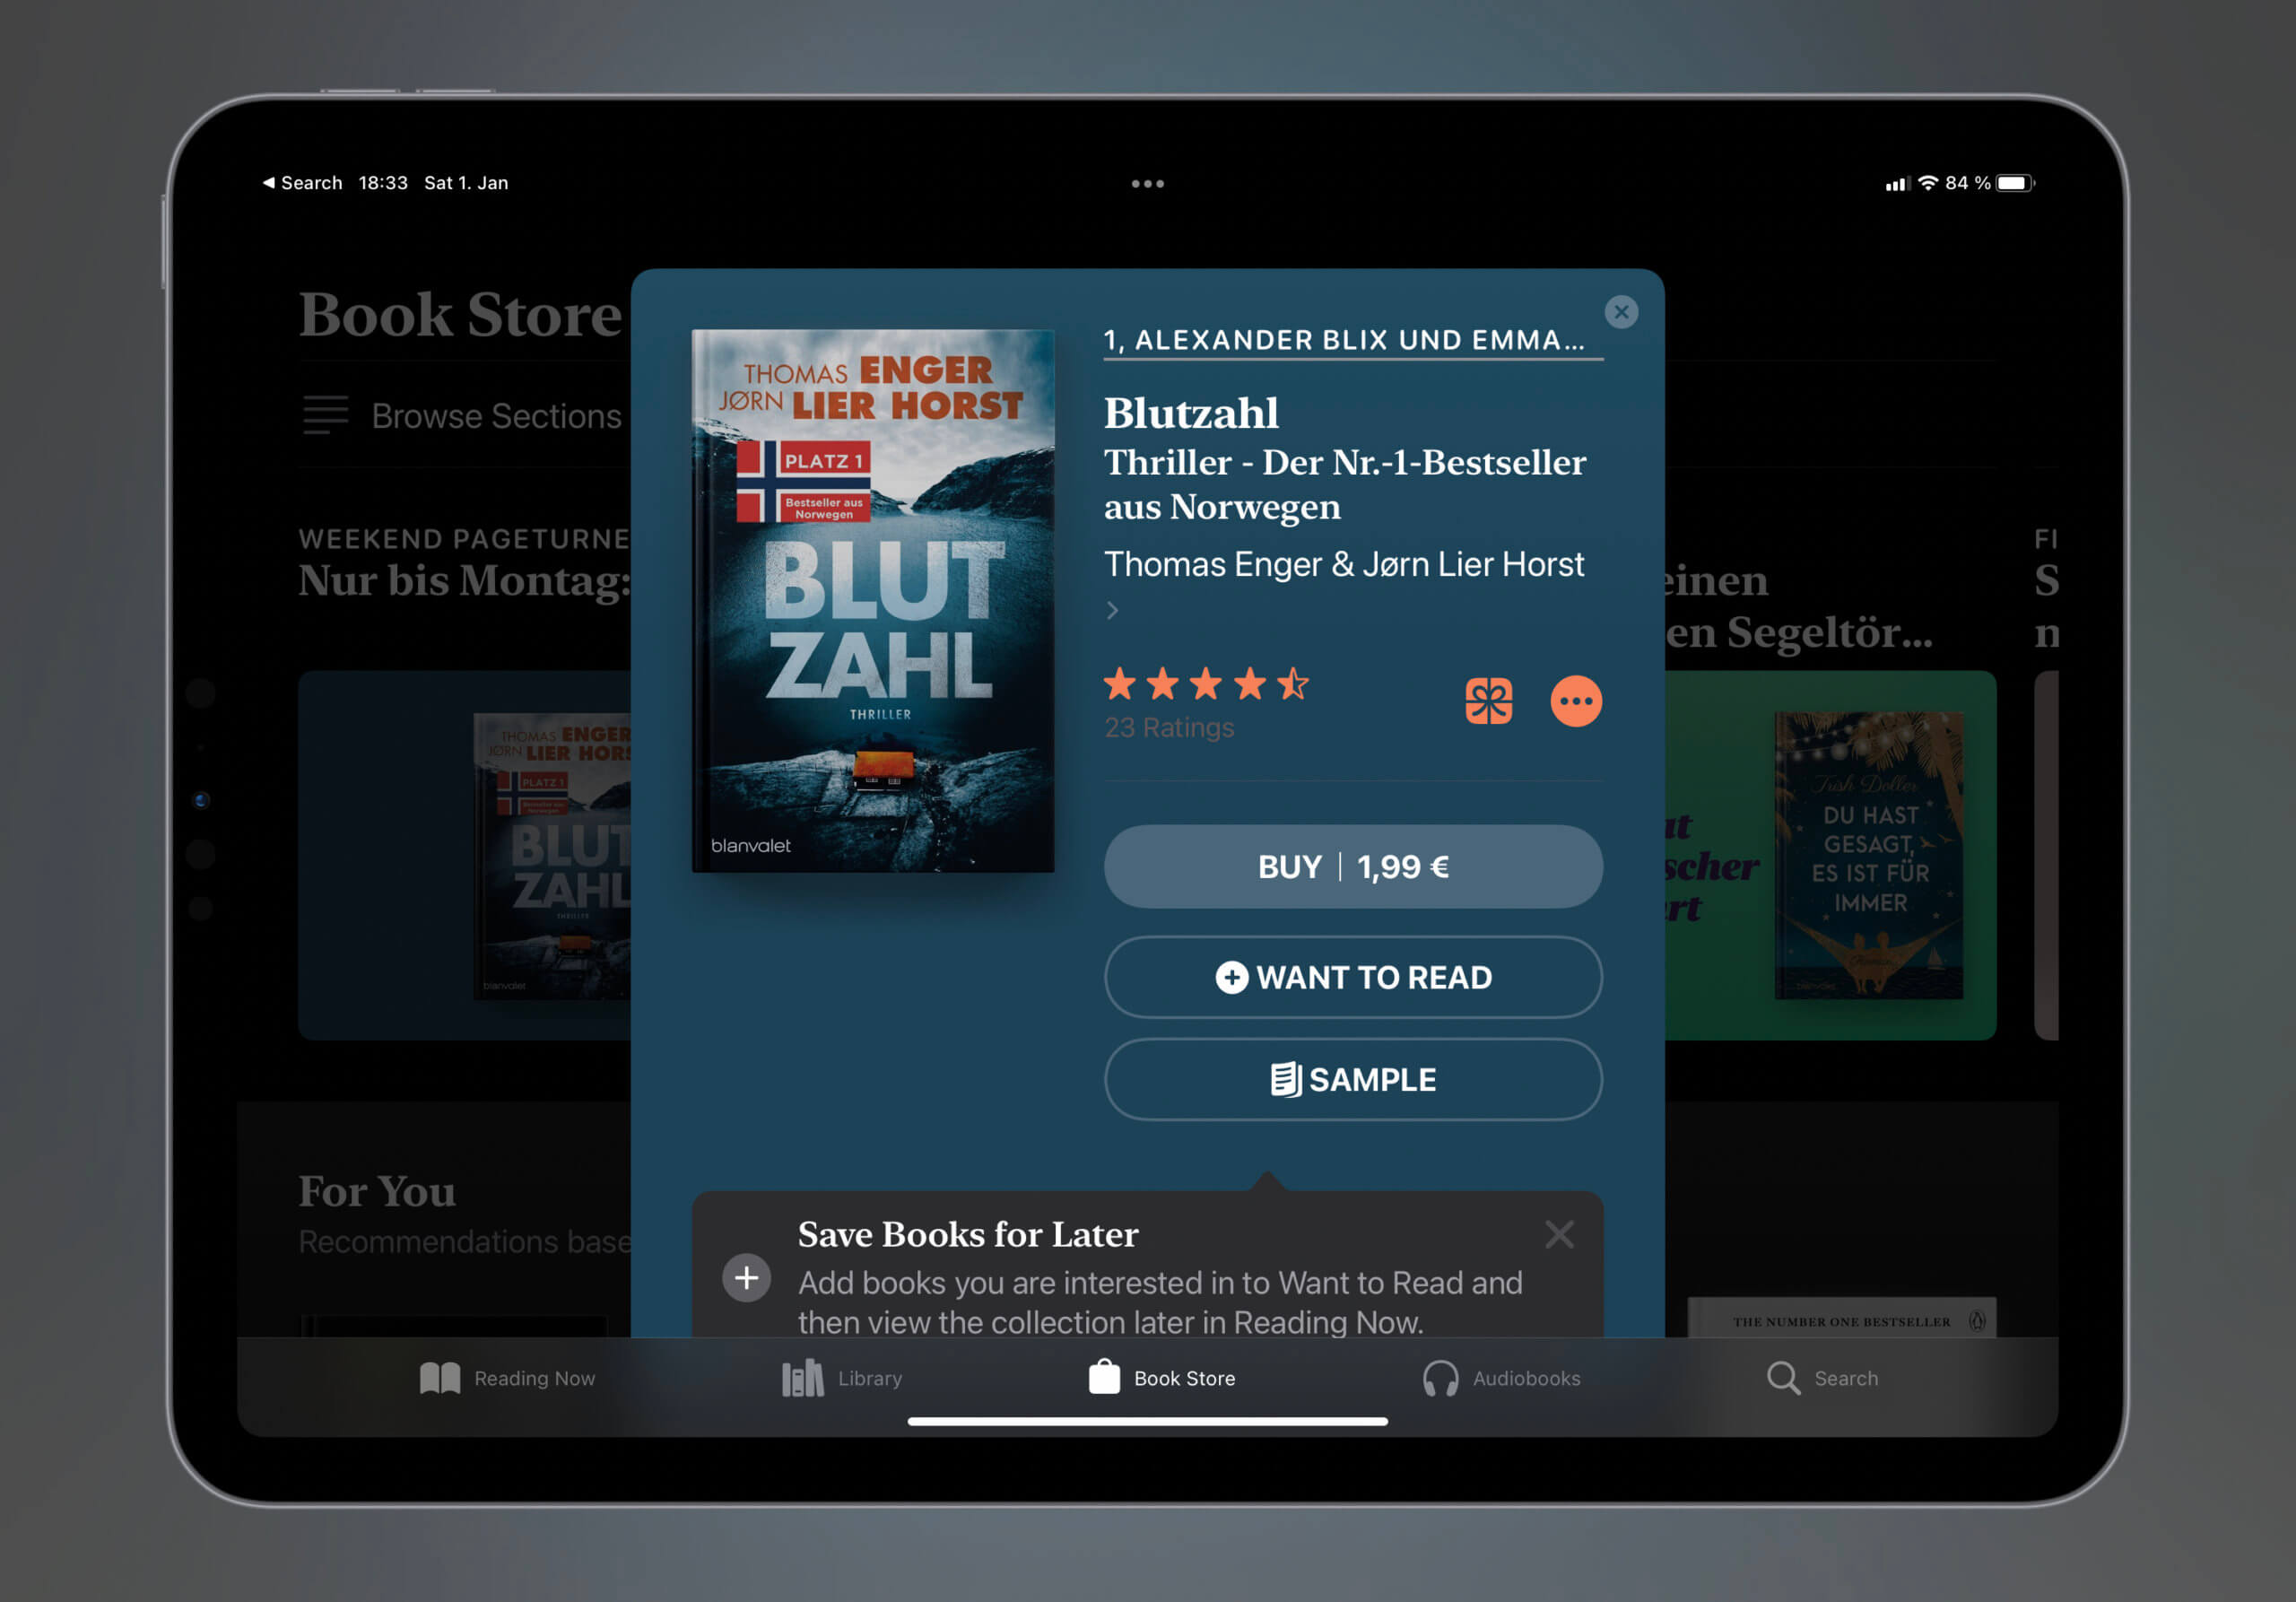
Task: Tap the star rating row
Action: coord(1205,684)
